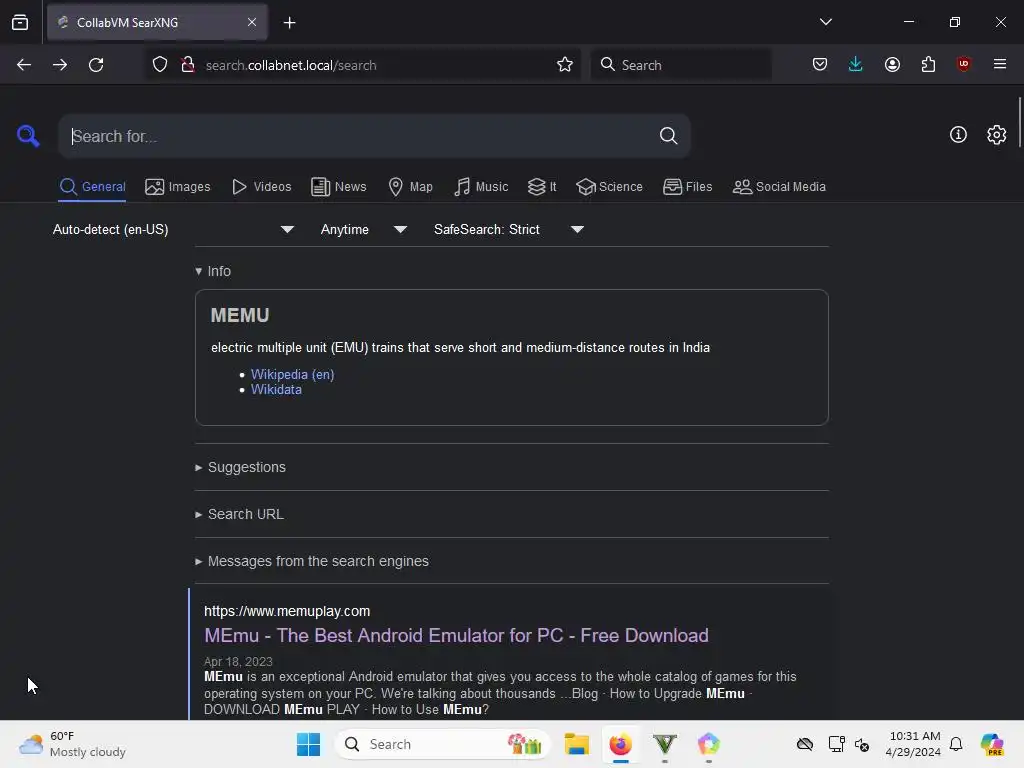Open weather widget showing 60°F
1024x768 pixels.
pyautogui.click(x=72, y=744)
